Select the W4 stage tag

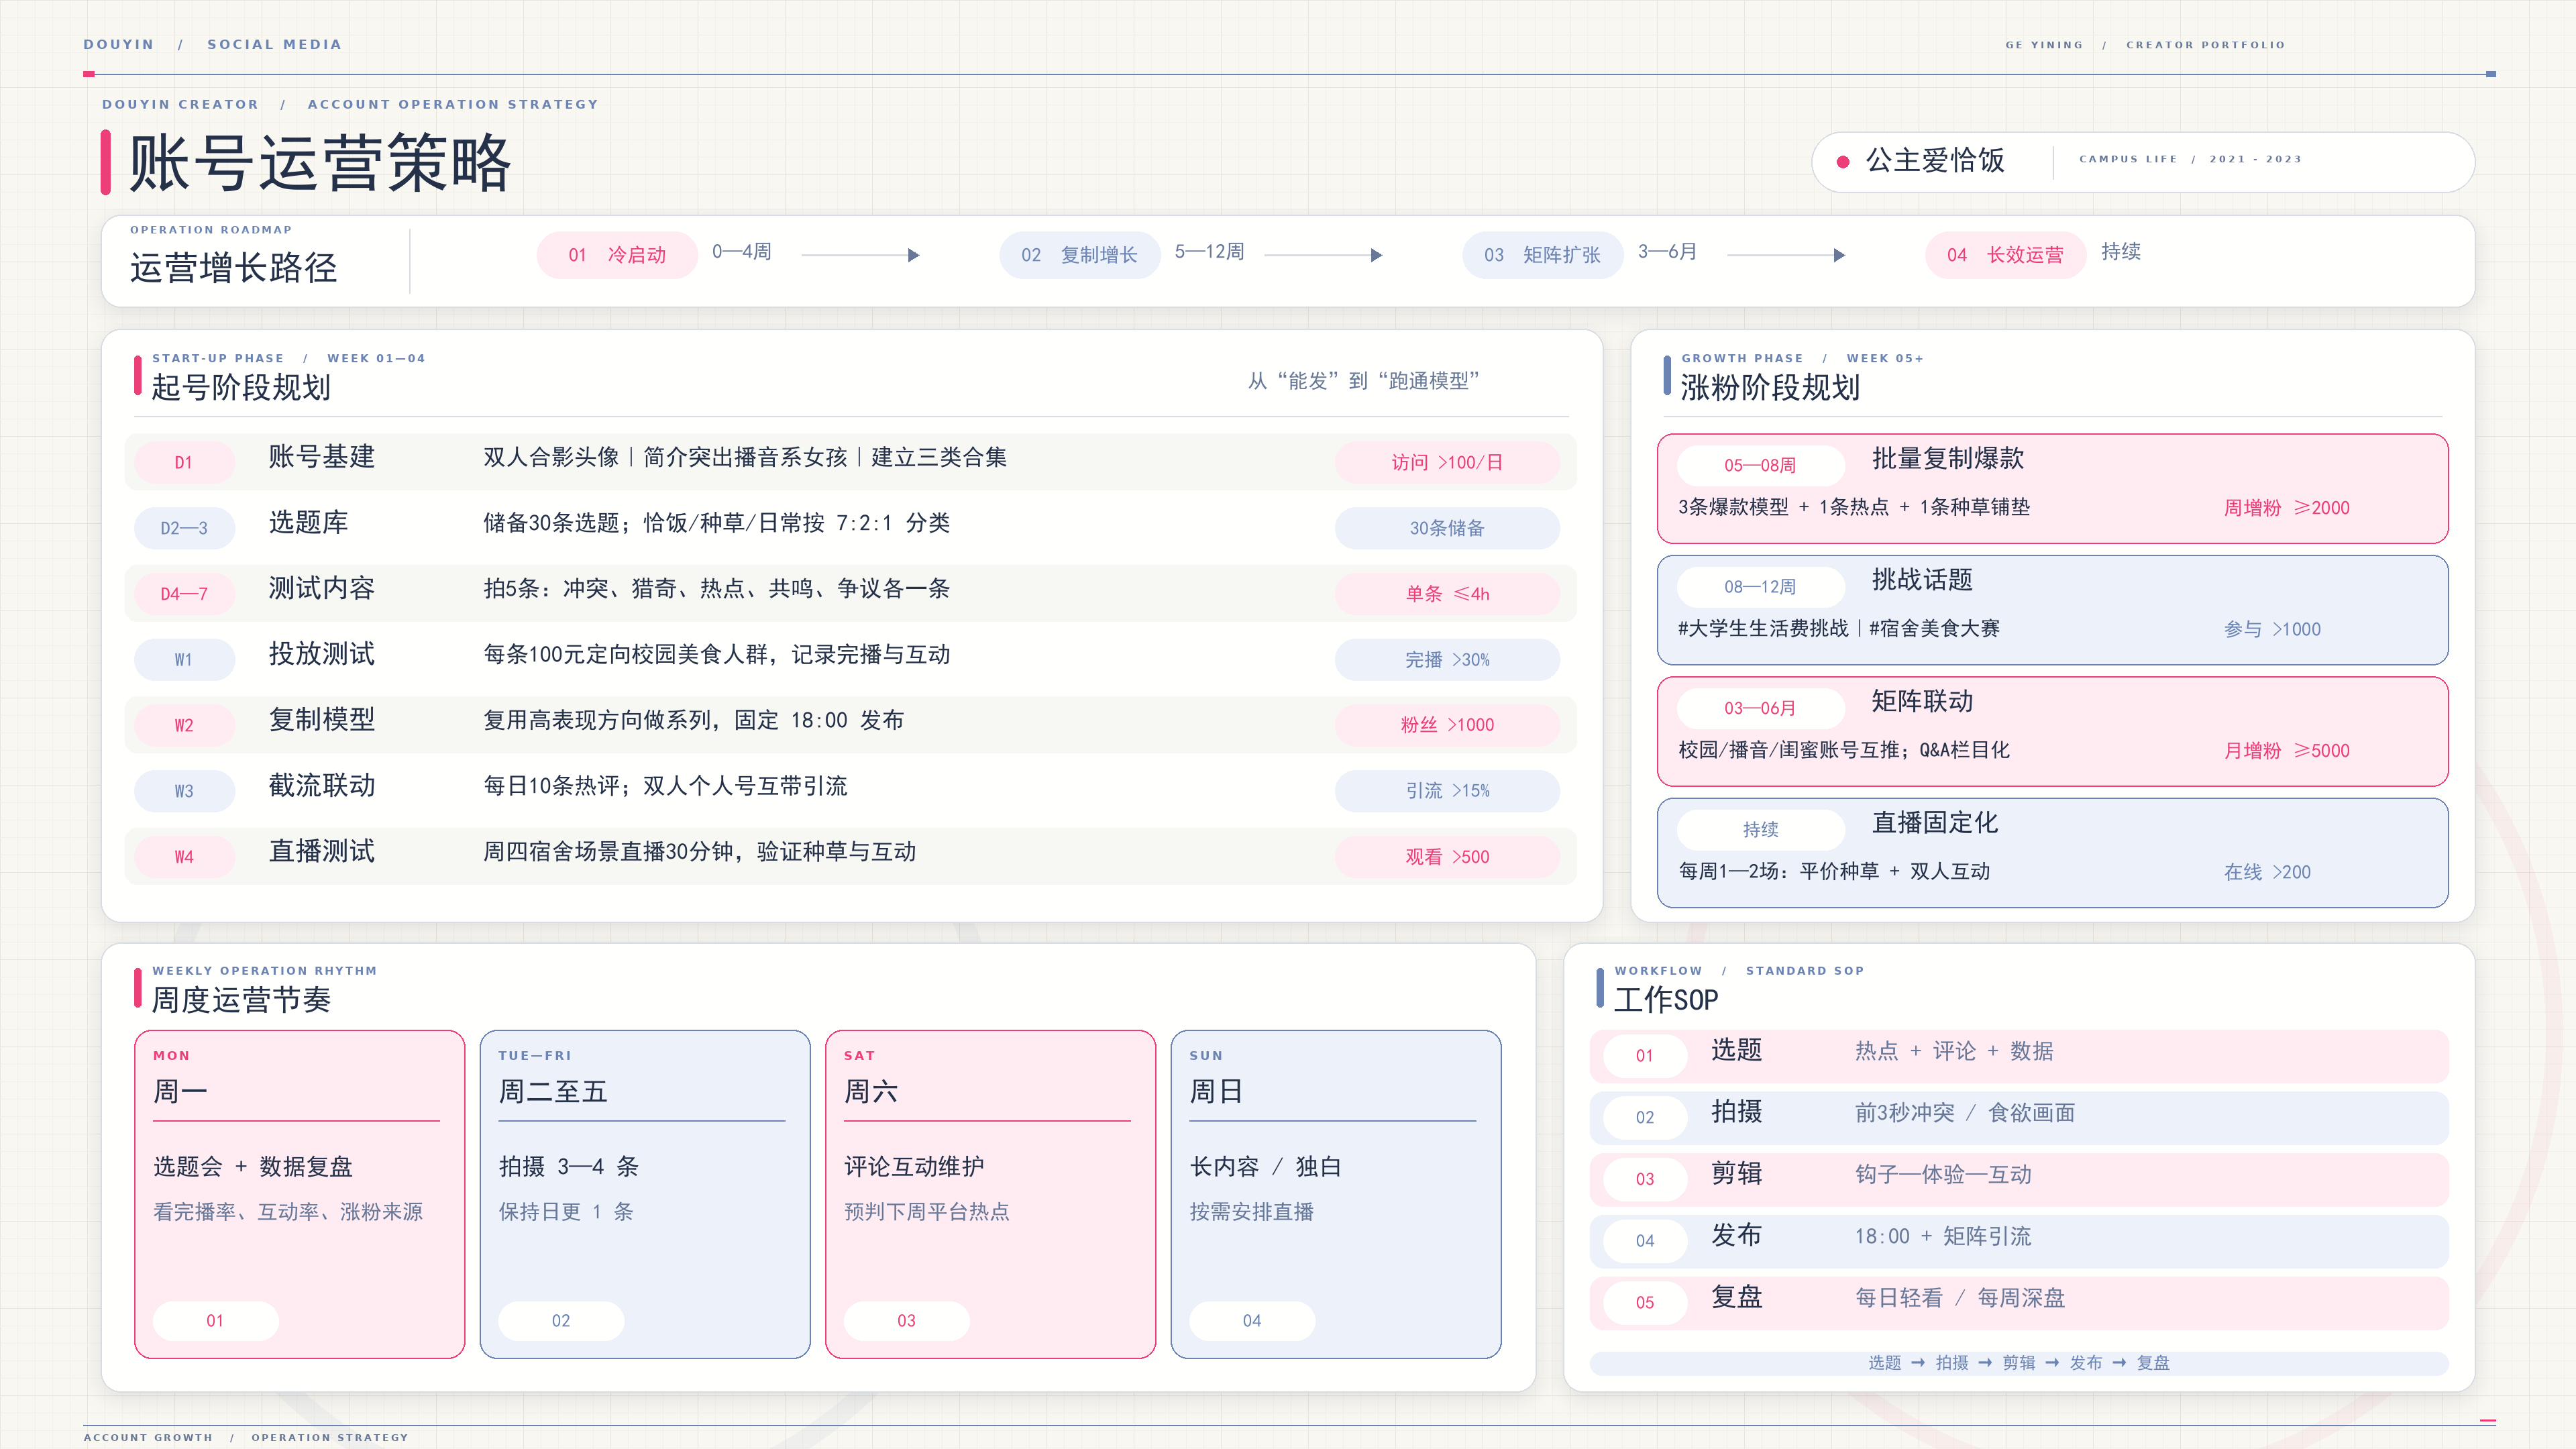coord(184,857)
